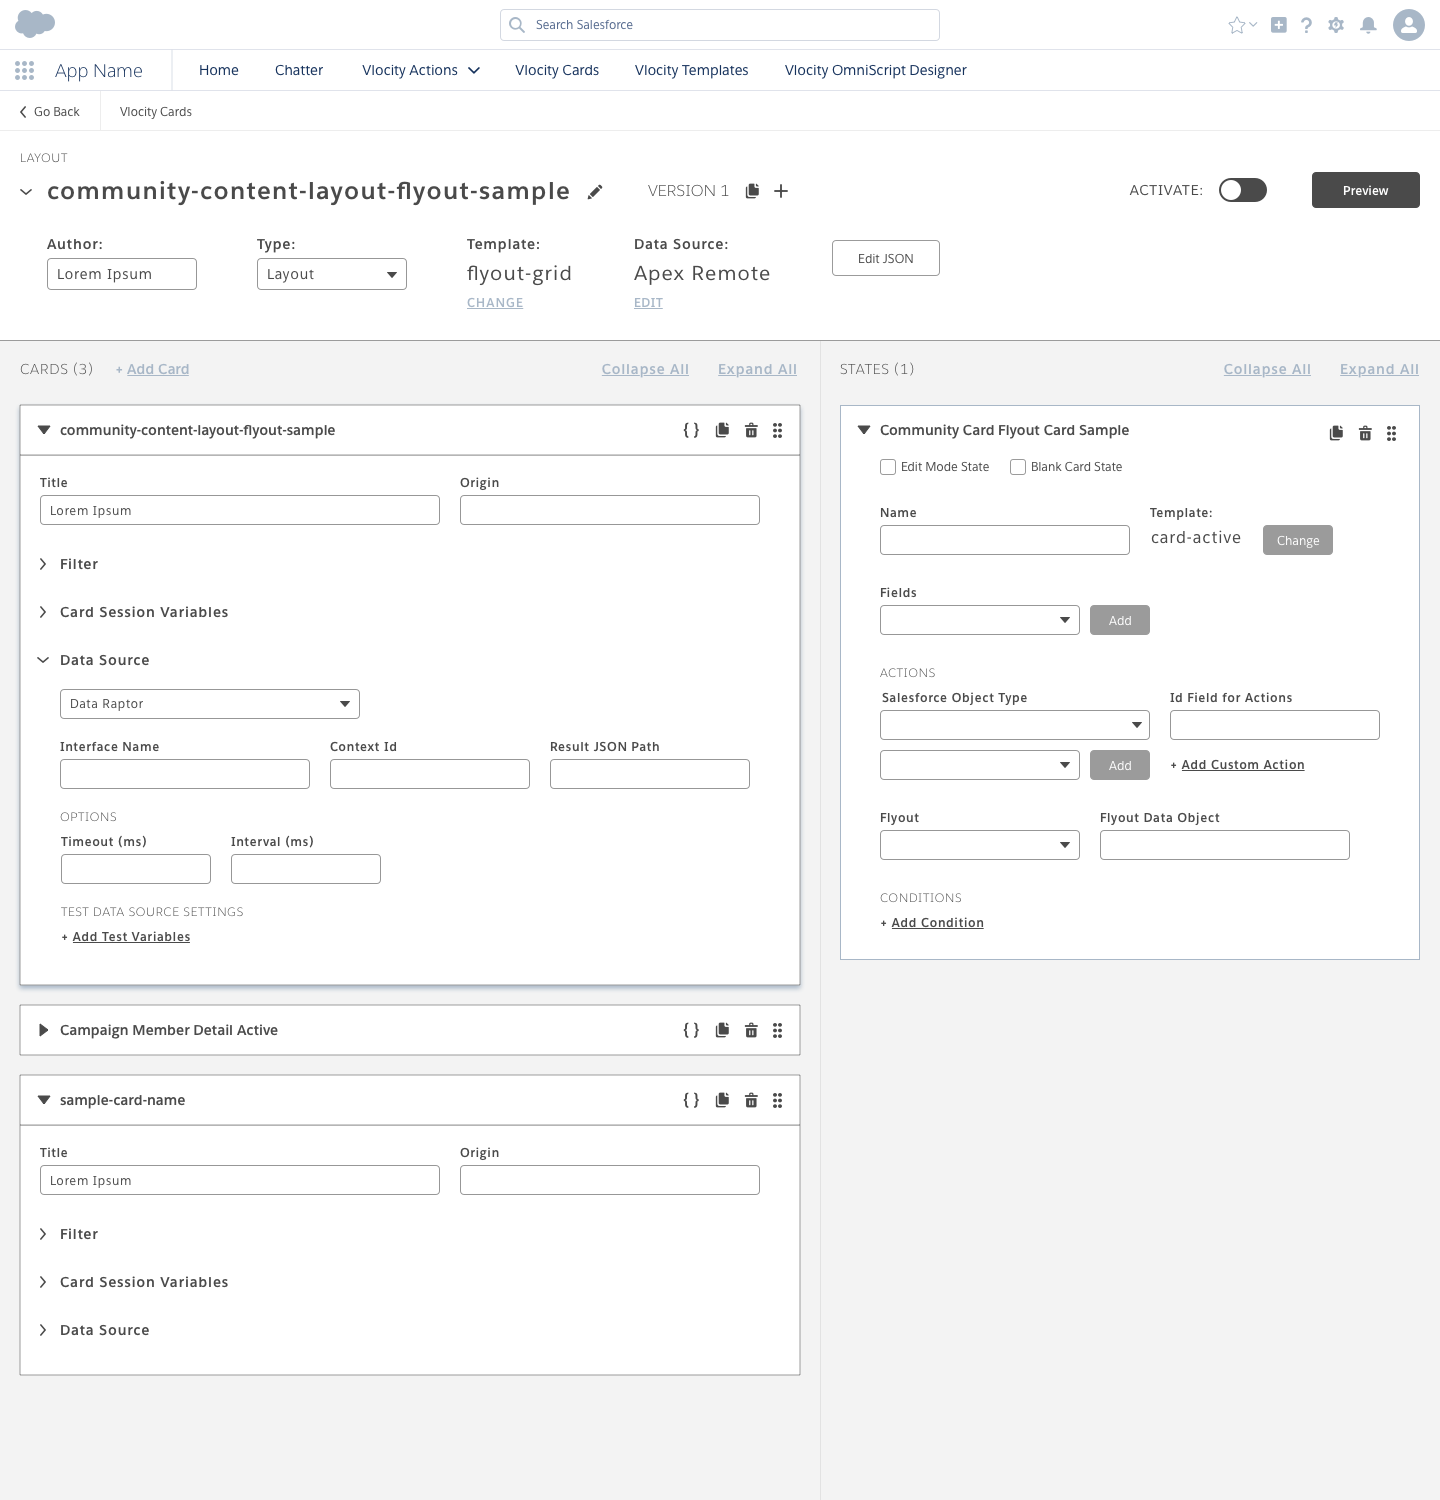Screen dimensions: 1440x1500
Task: Open the setup gear icon
Action: tap(1336, 25)
